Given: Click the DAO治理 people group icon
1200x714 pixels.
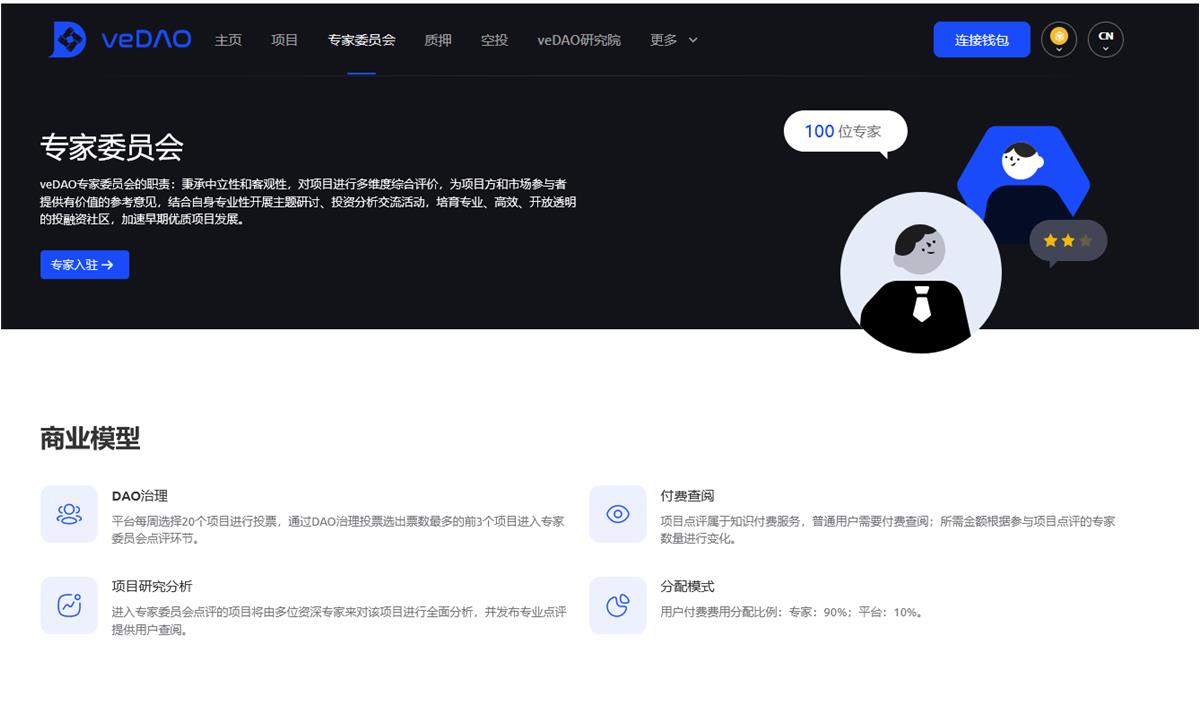Looking at the screenshot, I should pos(68,514).
